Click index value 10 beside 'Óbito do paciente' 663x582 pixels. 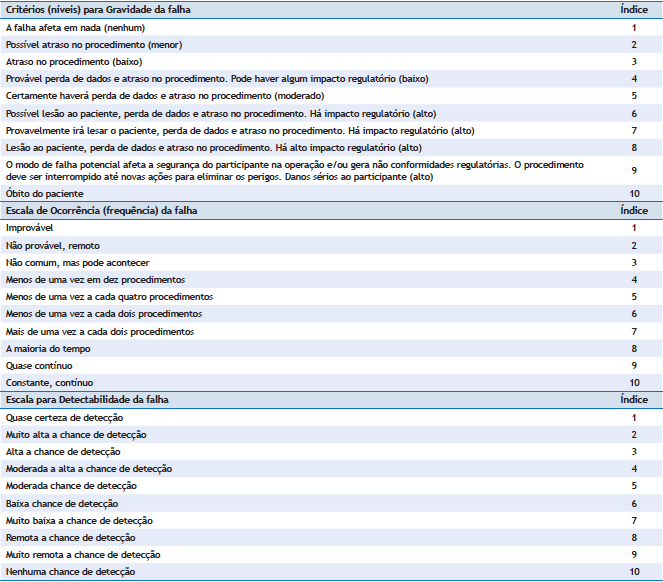[x=633, y=193]
